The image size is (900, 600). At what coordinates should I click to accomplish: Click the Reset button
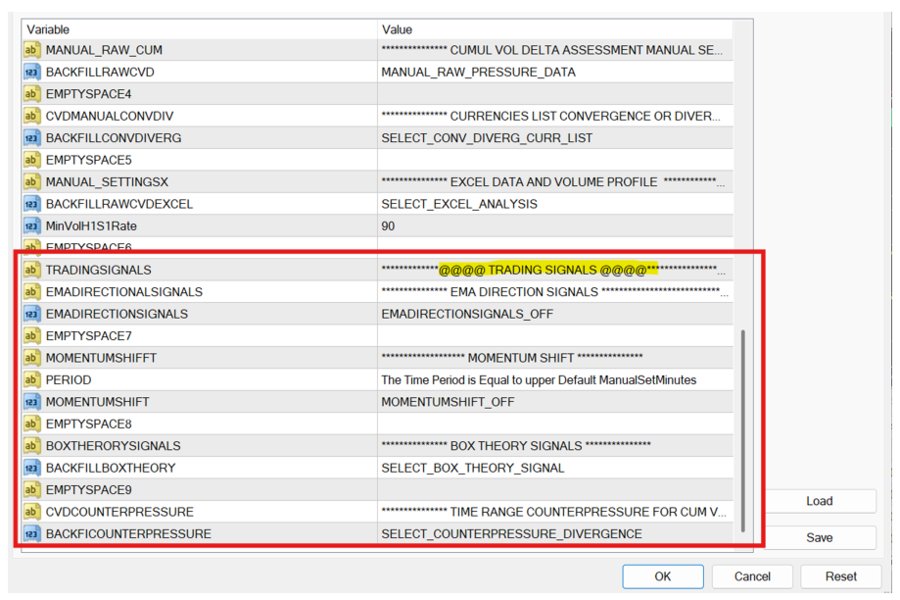pos(841,576)
